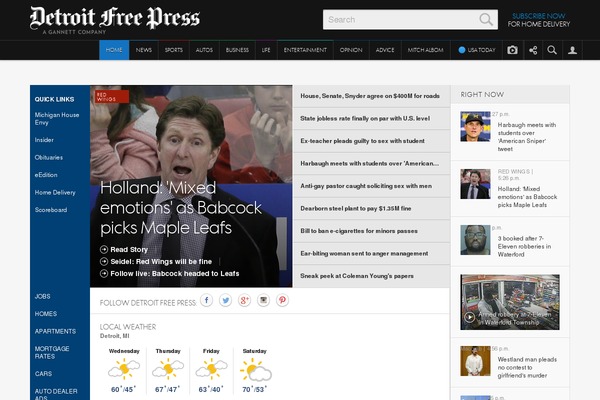Follow Detroit Free Press on Twitter
The image size is (600, 400).
coord(225,300)
